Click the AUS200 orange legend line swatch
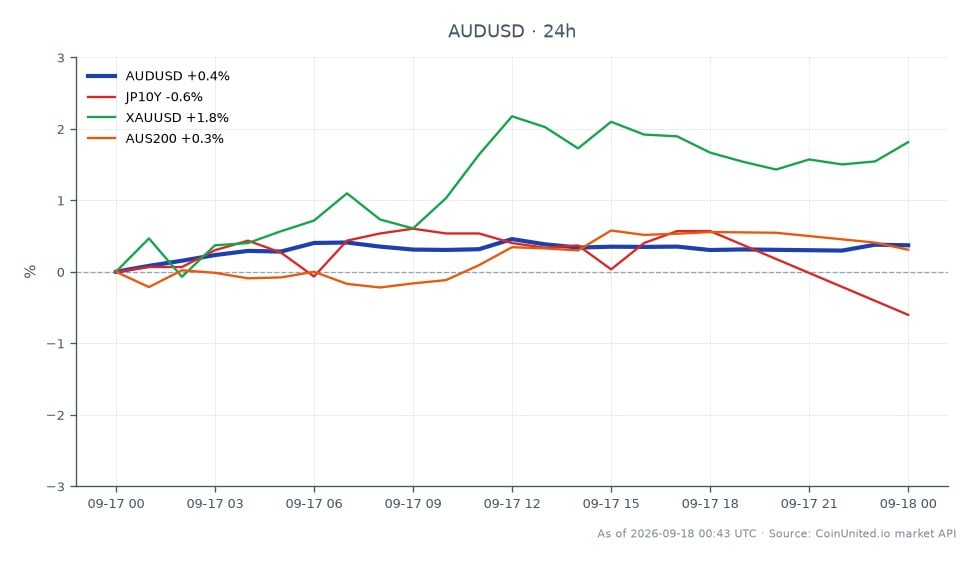Image resolution: width=980 pixels, height=564 pixels. (x=101, y=138)
